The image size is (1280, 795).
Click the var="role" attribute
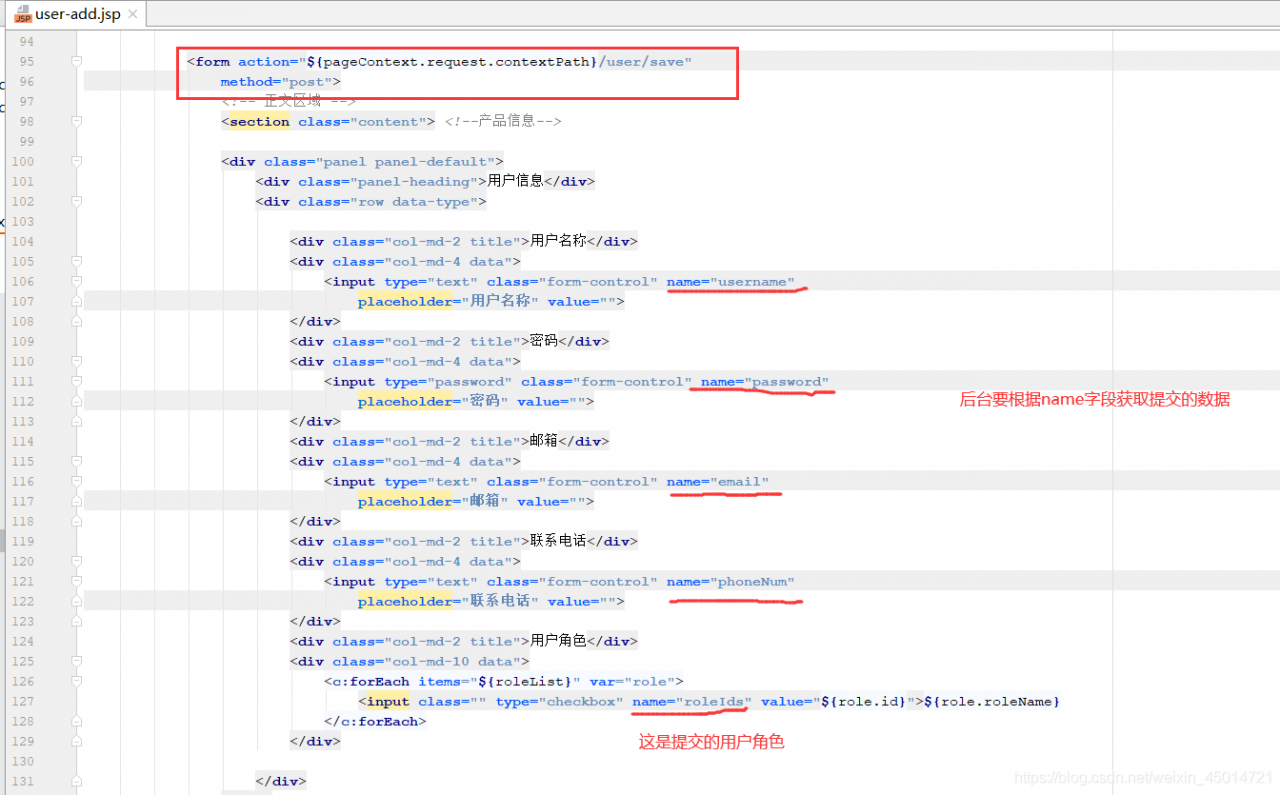click(x=632, y=682)
